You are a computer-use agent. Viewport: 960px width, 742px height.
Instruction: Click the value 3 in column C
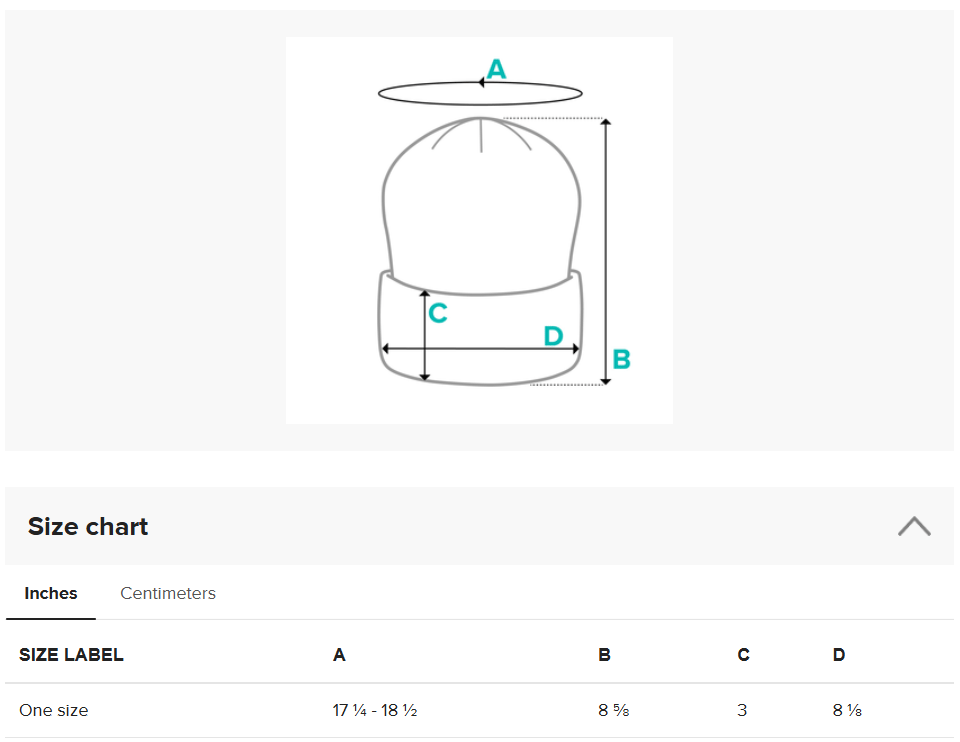[x=742, y=710]
